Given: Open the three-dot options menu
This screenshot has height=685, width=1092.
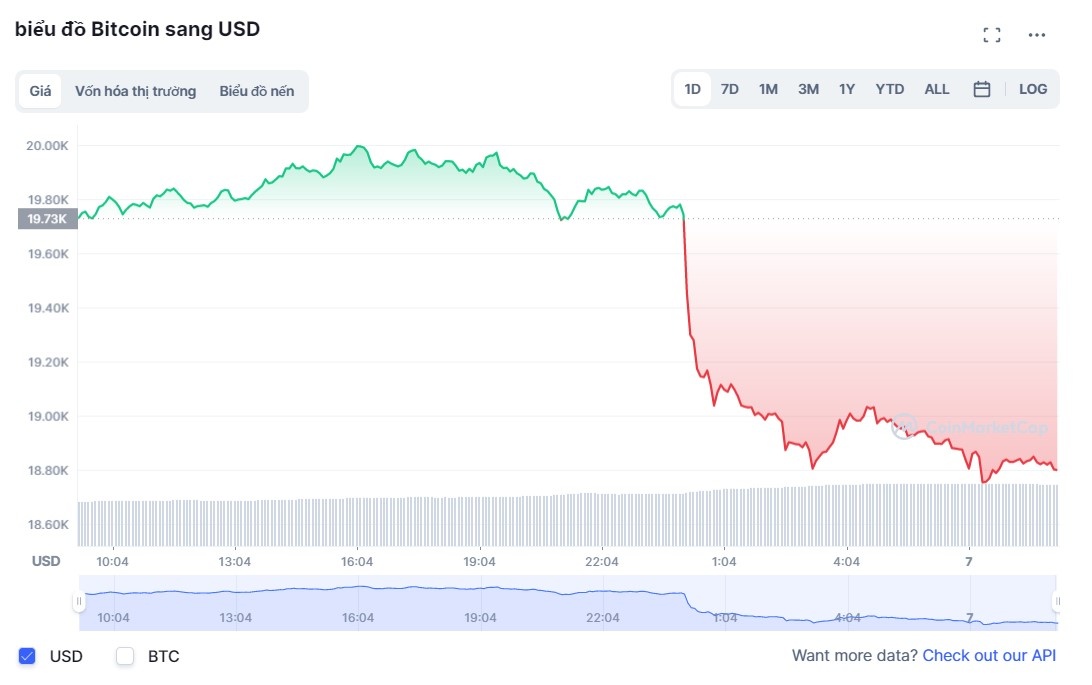Looking at the screenshot, I should pos(1037,35).
